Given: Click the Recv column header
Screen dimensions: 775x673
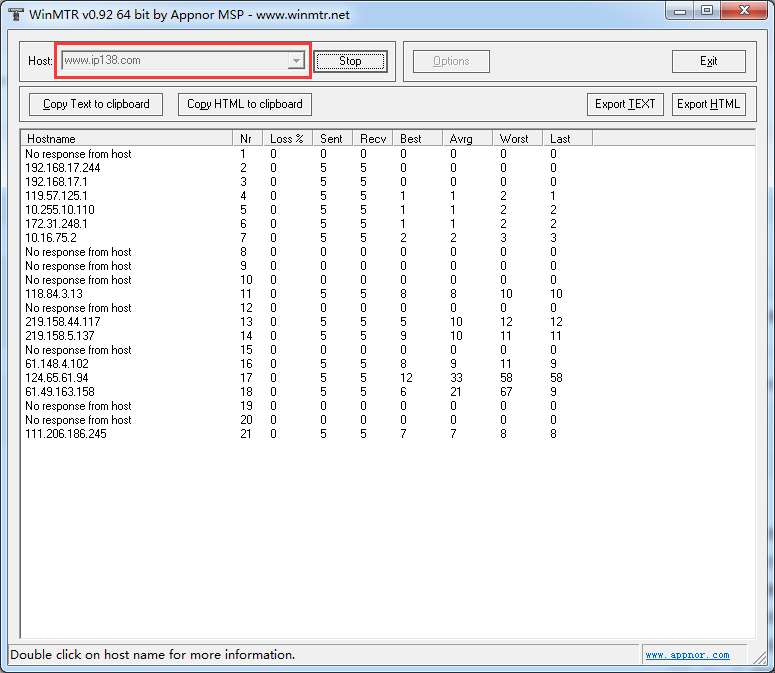Looking at the screenshot, I should (x=373, y=139).
